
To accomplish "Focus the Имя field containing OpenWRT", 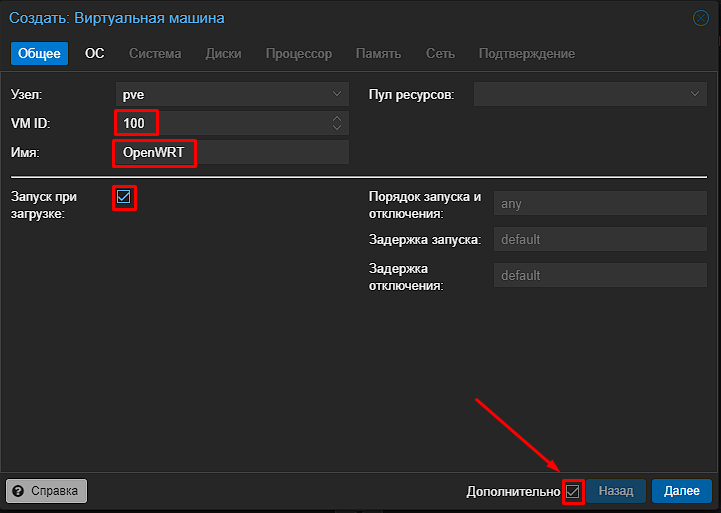I will [x=232, y=152].
